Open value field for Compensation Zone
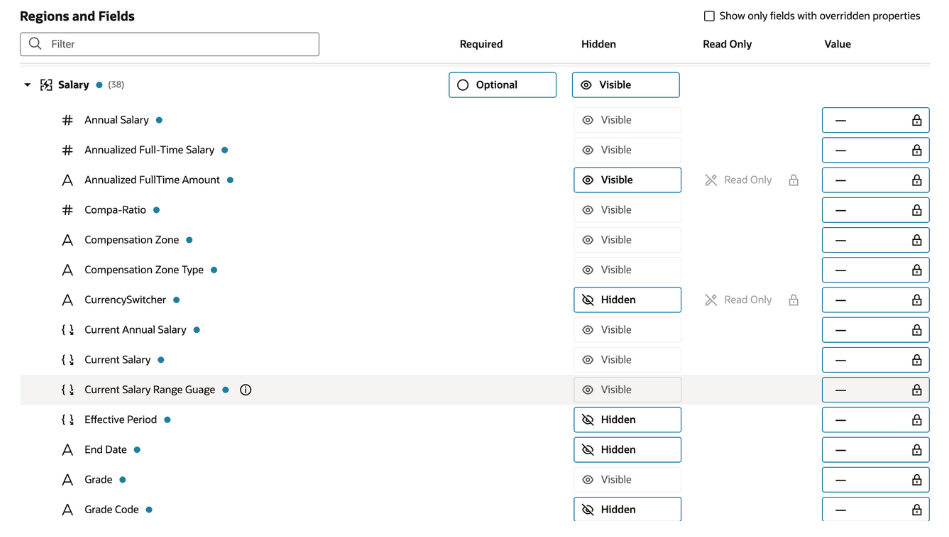Image resolution: width=949 pixels, height=537 pixels. (865, 240)
